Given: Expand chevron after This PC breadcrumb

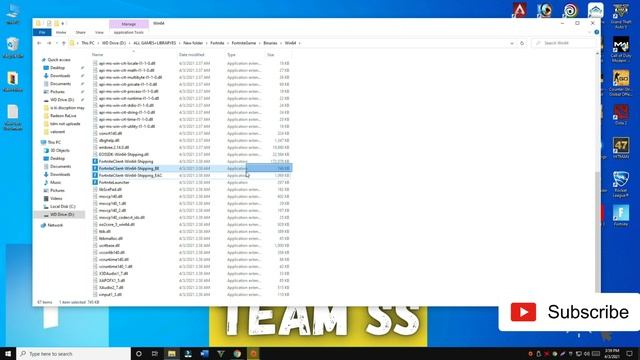Looking at the screenshot, I should click(x=98, y=43).
